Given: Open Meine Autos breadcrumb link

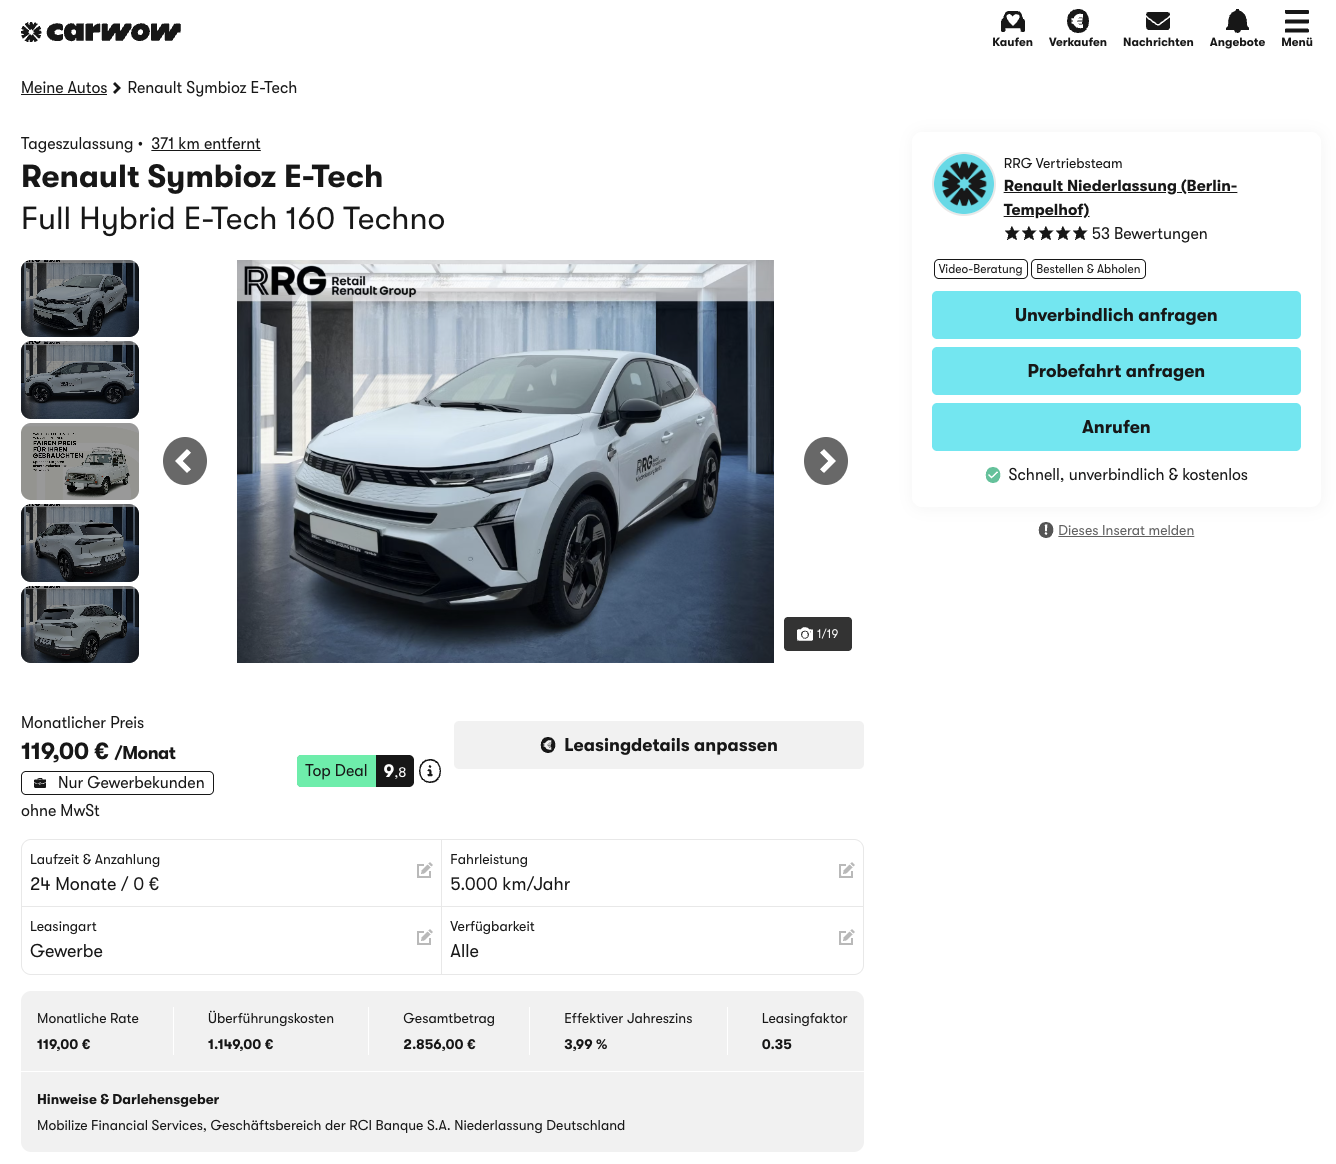Looking at the screenshot, I should 64,88.
